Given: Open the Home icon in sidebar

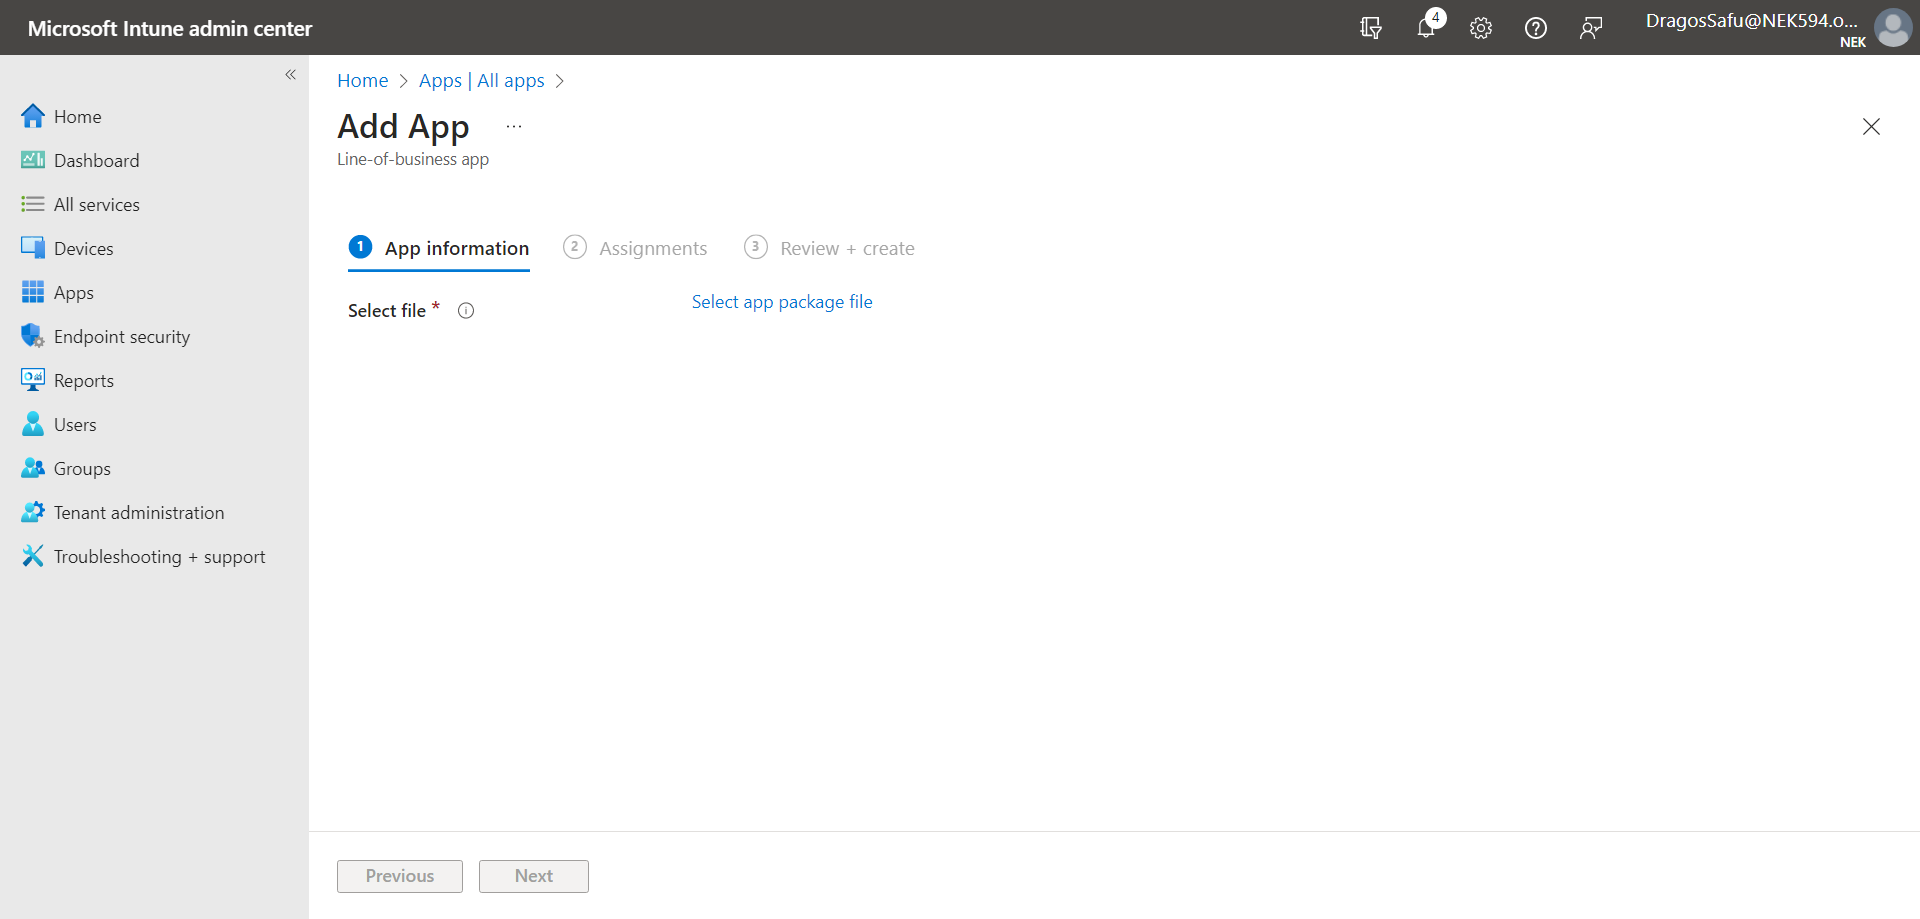Looking at the screenshot, I should point(33,116).
